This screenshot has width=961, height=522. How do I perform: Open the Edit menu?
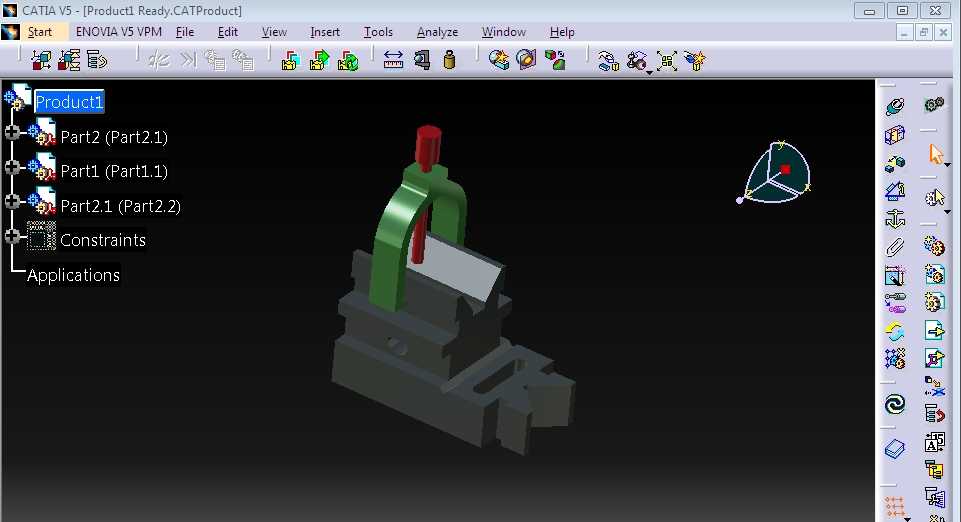click(x=227, y=32)
